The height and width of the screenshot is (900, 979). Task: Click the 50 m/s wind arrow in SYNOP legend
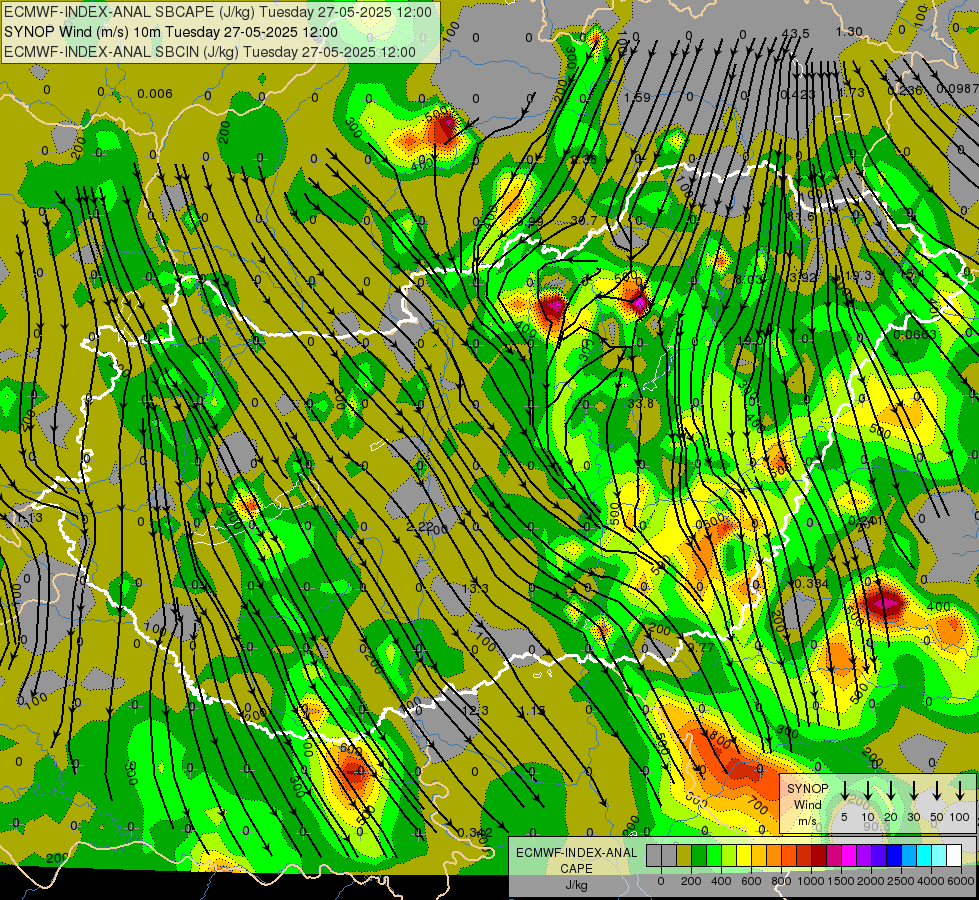(x=937, y=790)
